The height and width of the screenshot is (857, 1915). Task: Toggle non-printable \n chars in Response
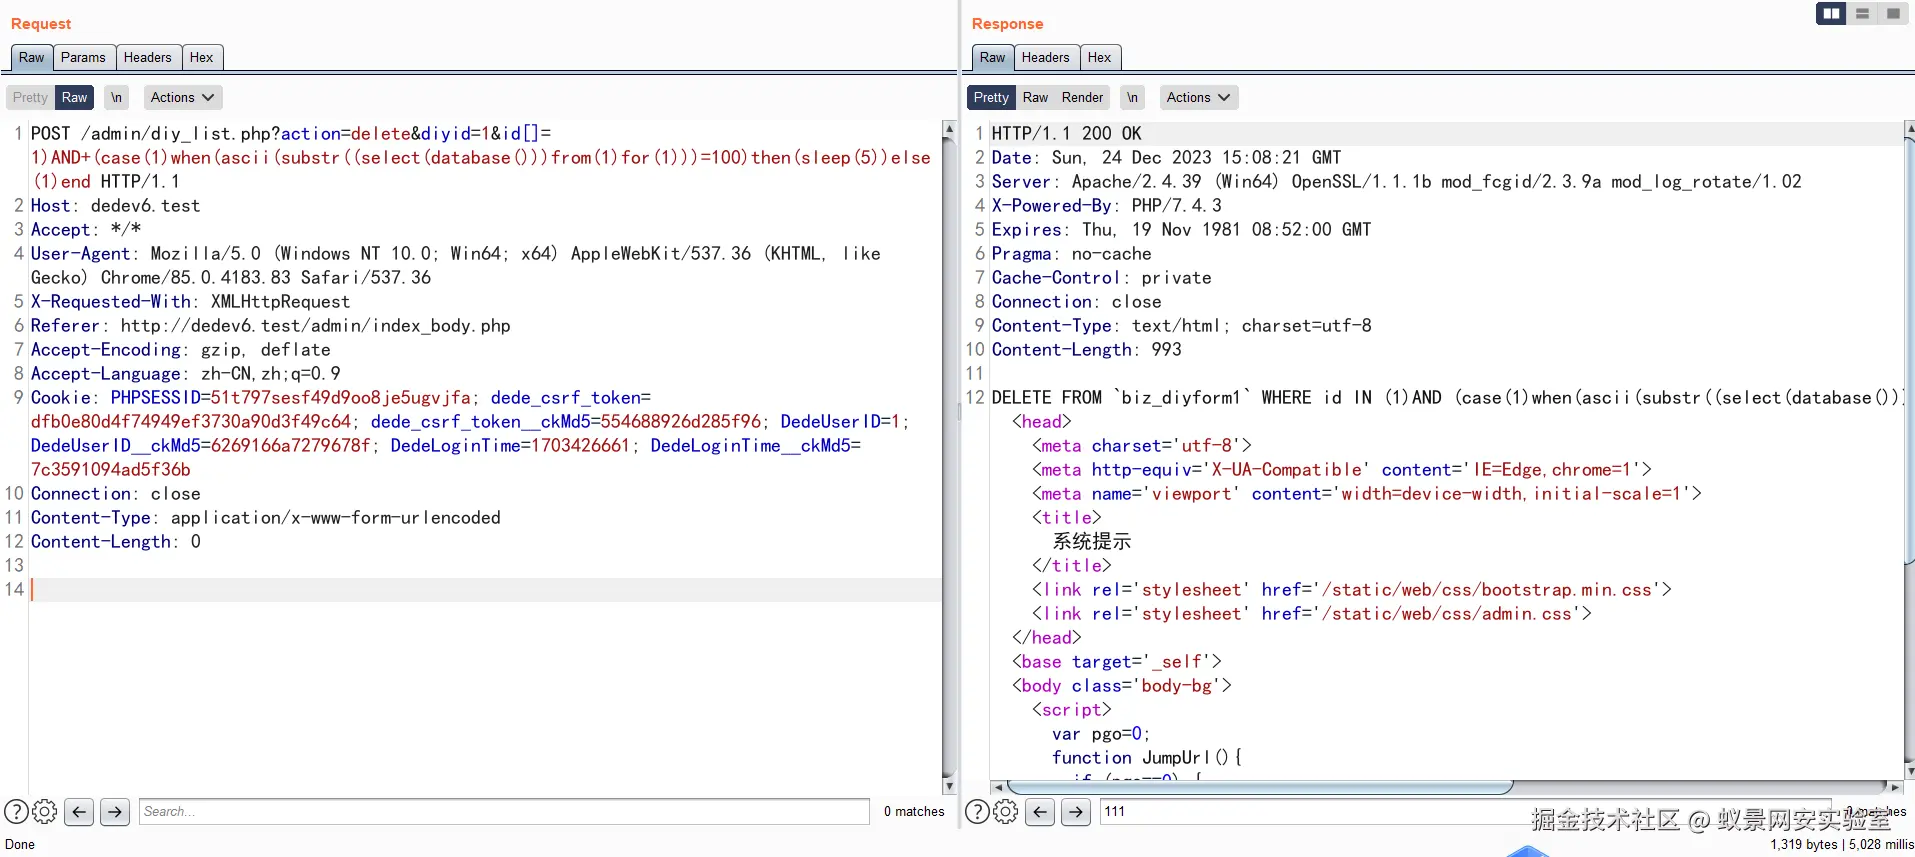click(x=1132, y=97)
